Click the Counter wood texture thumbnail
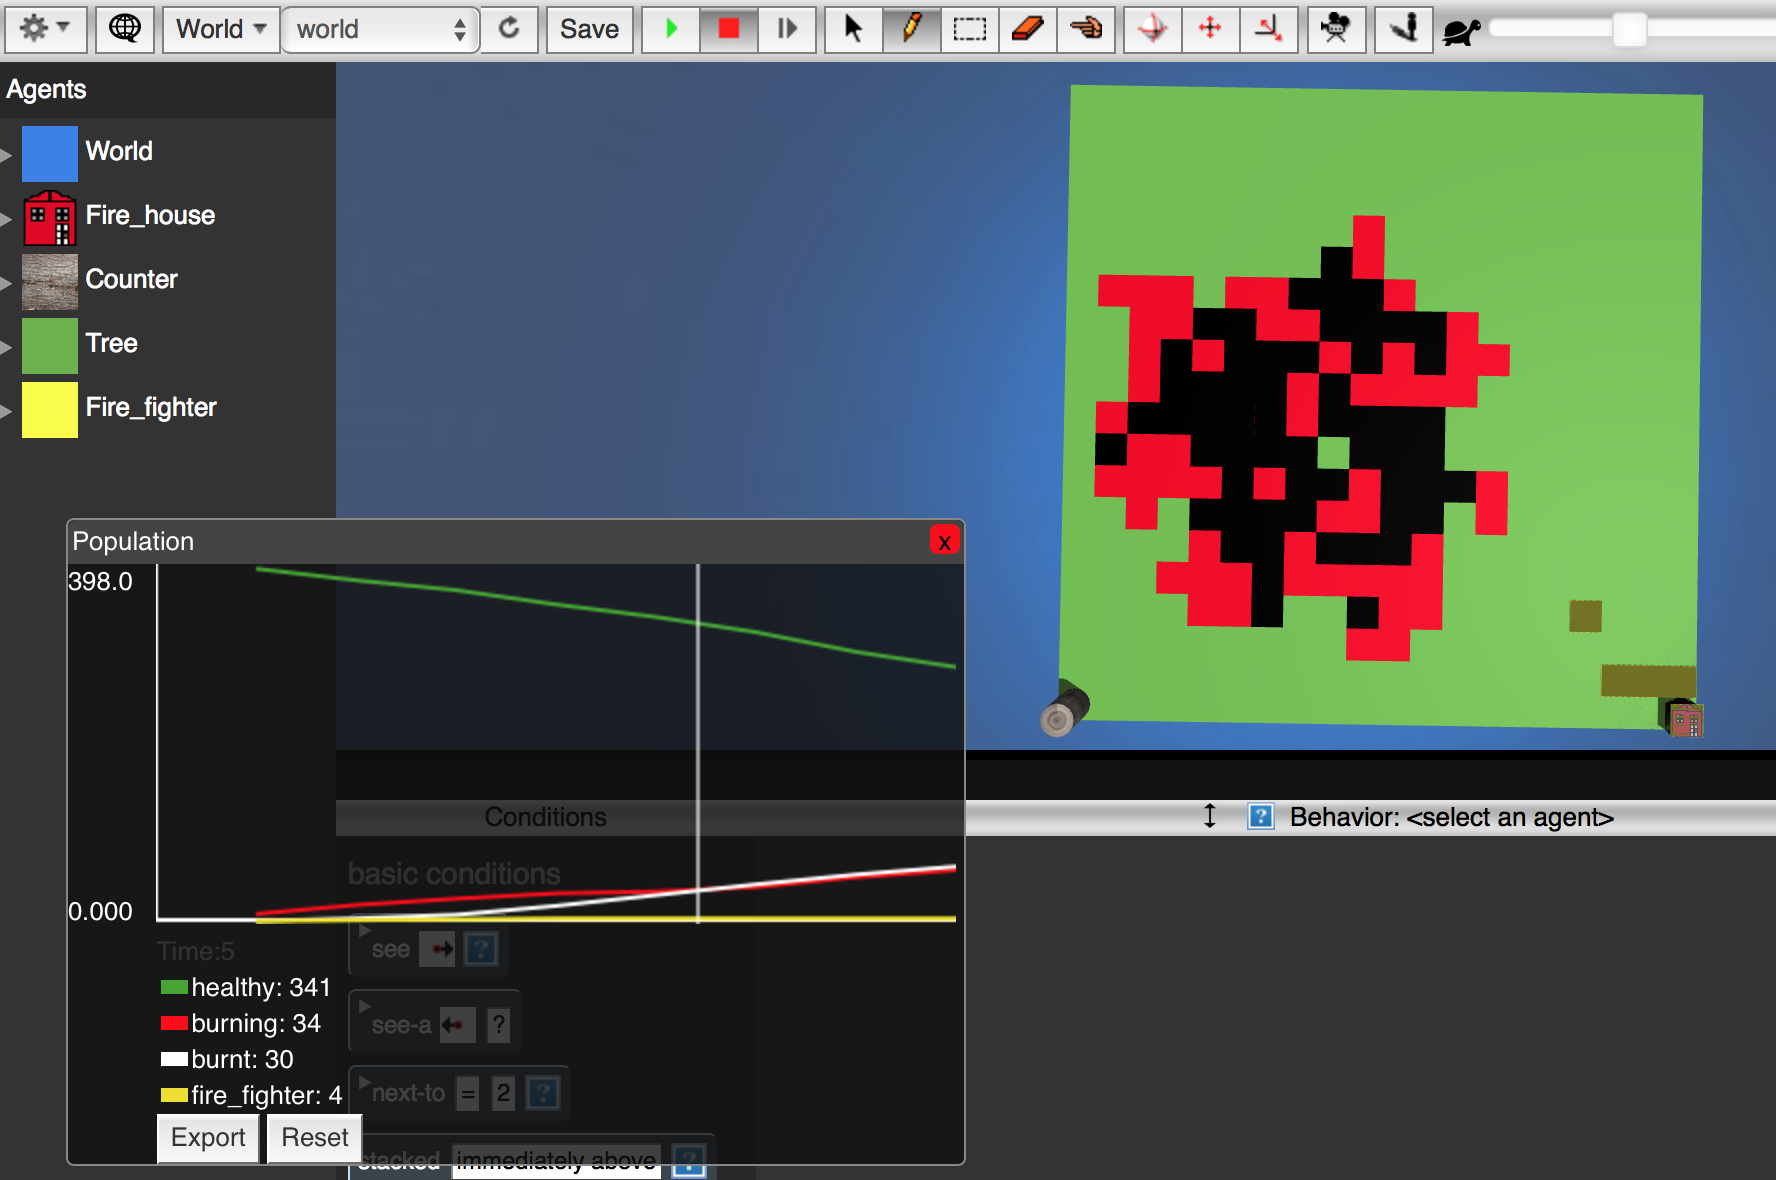 click(x=50, y=281)
